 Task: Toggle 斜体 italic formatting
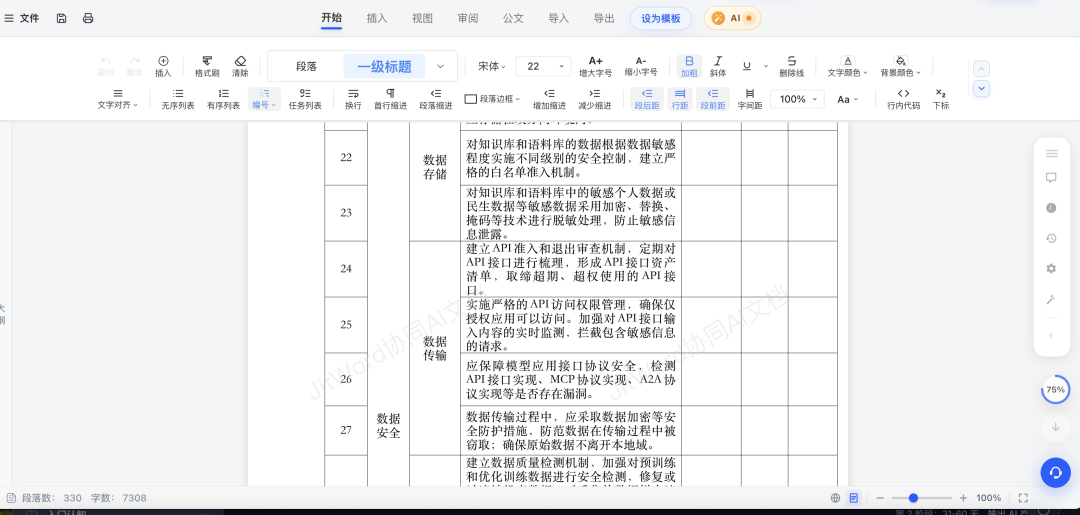click(718, 66)
